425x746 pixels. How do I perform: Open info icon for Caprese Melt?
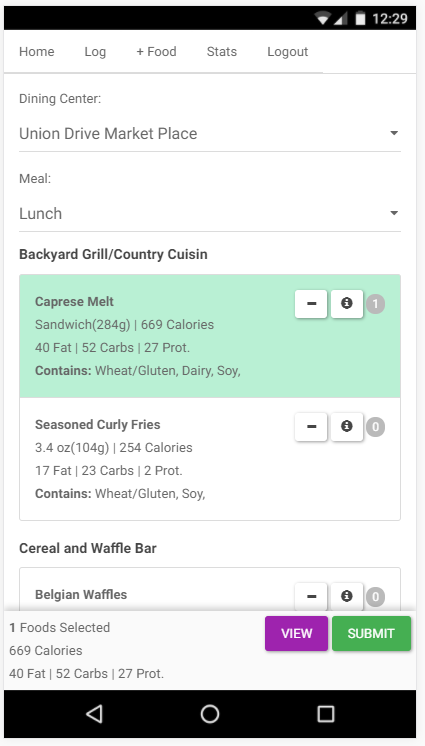(x=346, y=304)
